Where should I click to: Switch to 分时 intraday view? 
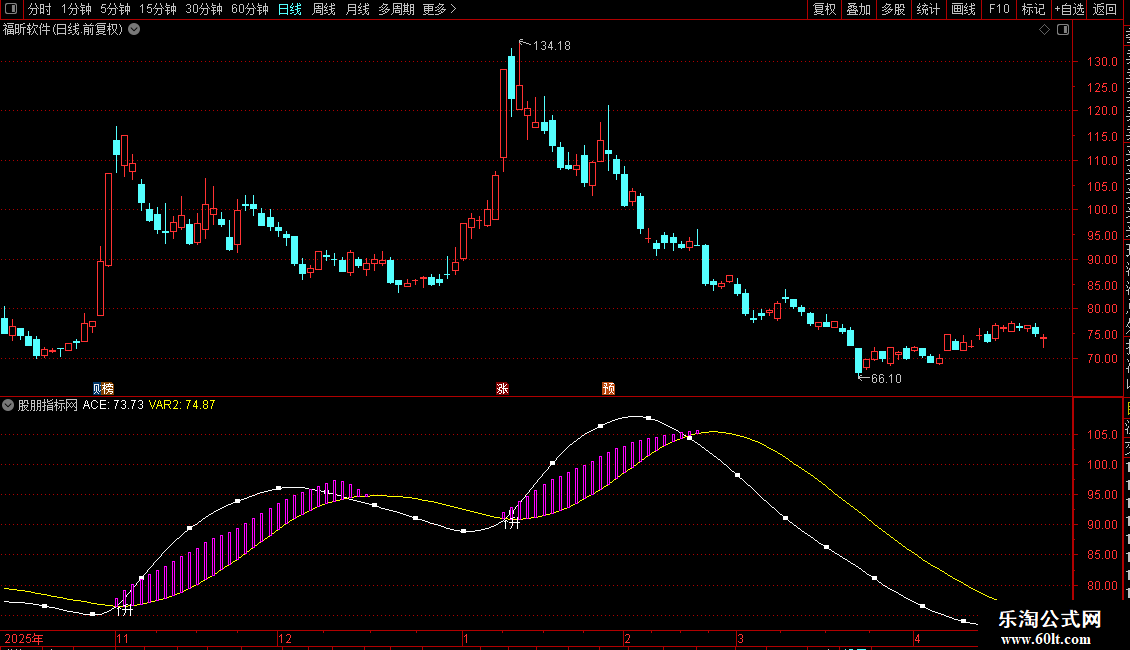[x=40, y=9]
